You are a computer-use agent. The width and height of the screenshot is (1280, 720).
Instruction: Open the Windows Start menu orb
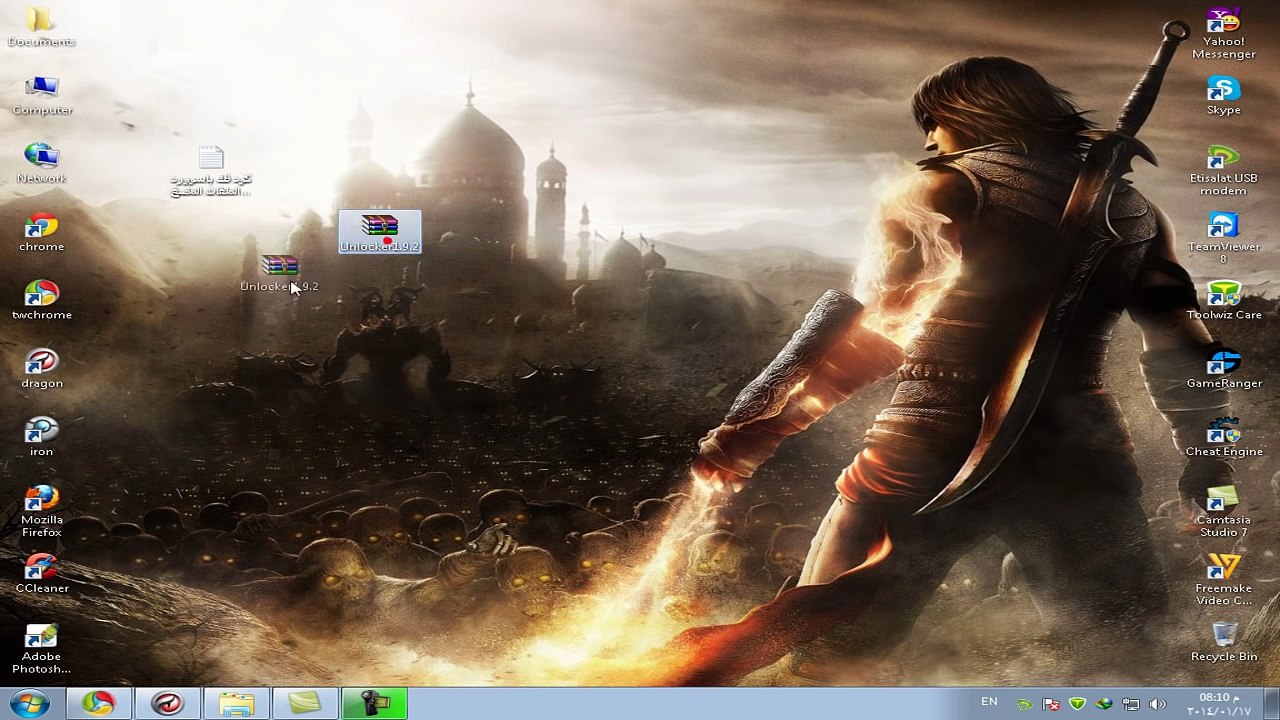30,704
